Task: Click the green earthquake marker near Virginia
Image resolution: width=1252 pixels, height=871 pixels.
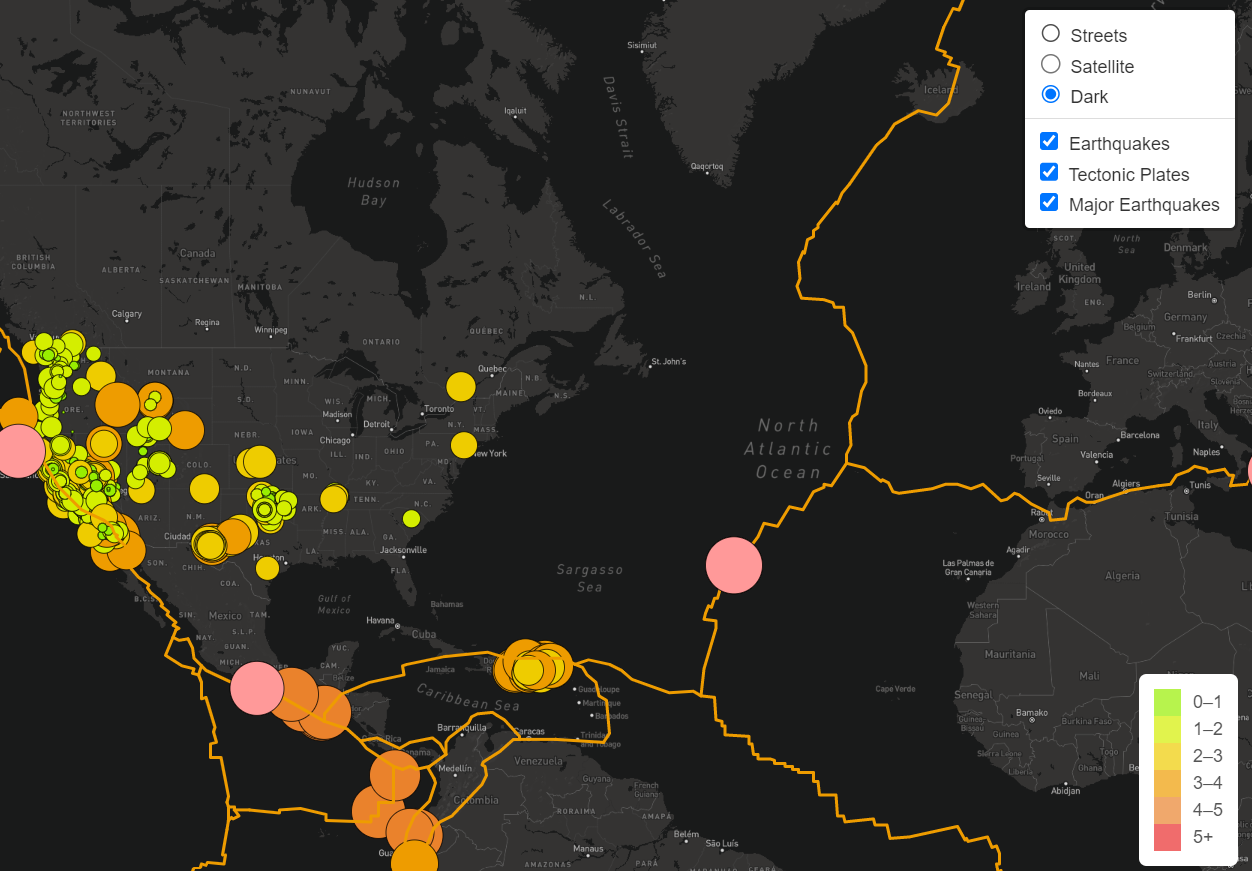Action: (413, 518)
